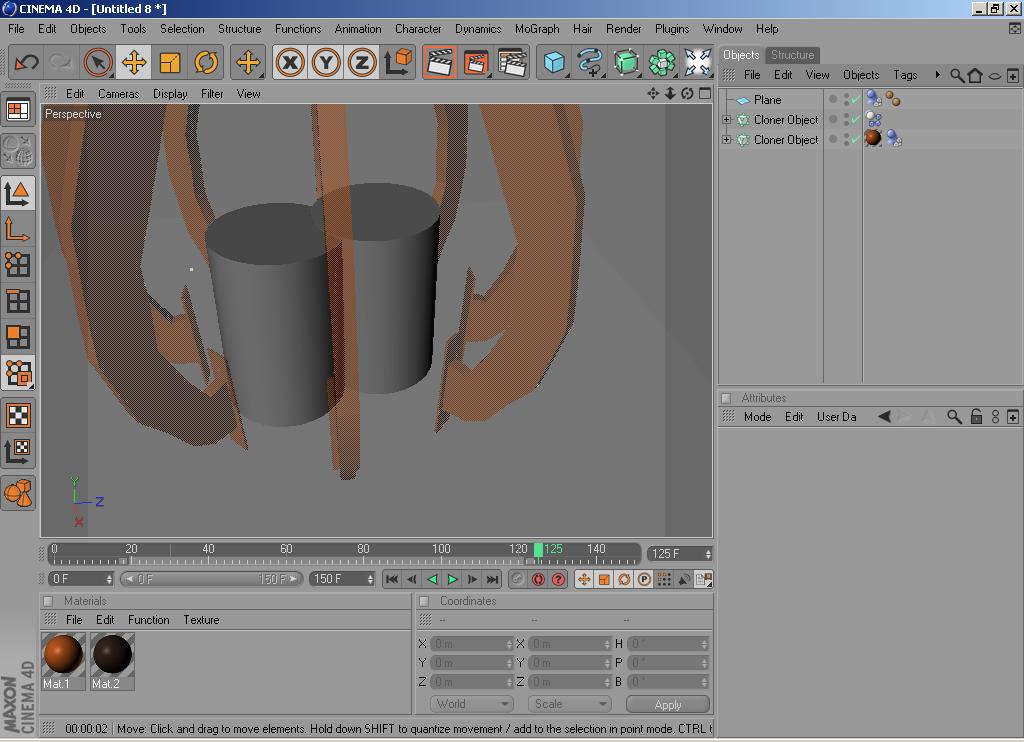
Task: Open the World coordinate dropdown
Action: coord(470,704)
